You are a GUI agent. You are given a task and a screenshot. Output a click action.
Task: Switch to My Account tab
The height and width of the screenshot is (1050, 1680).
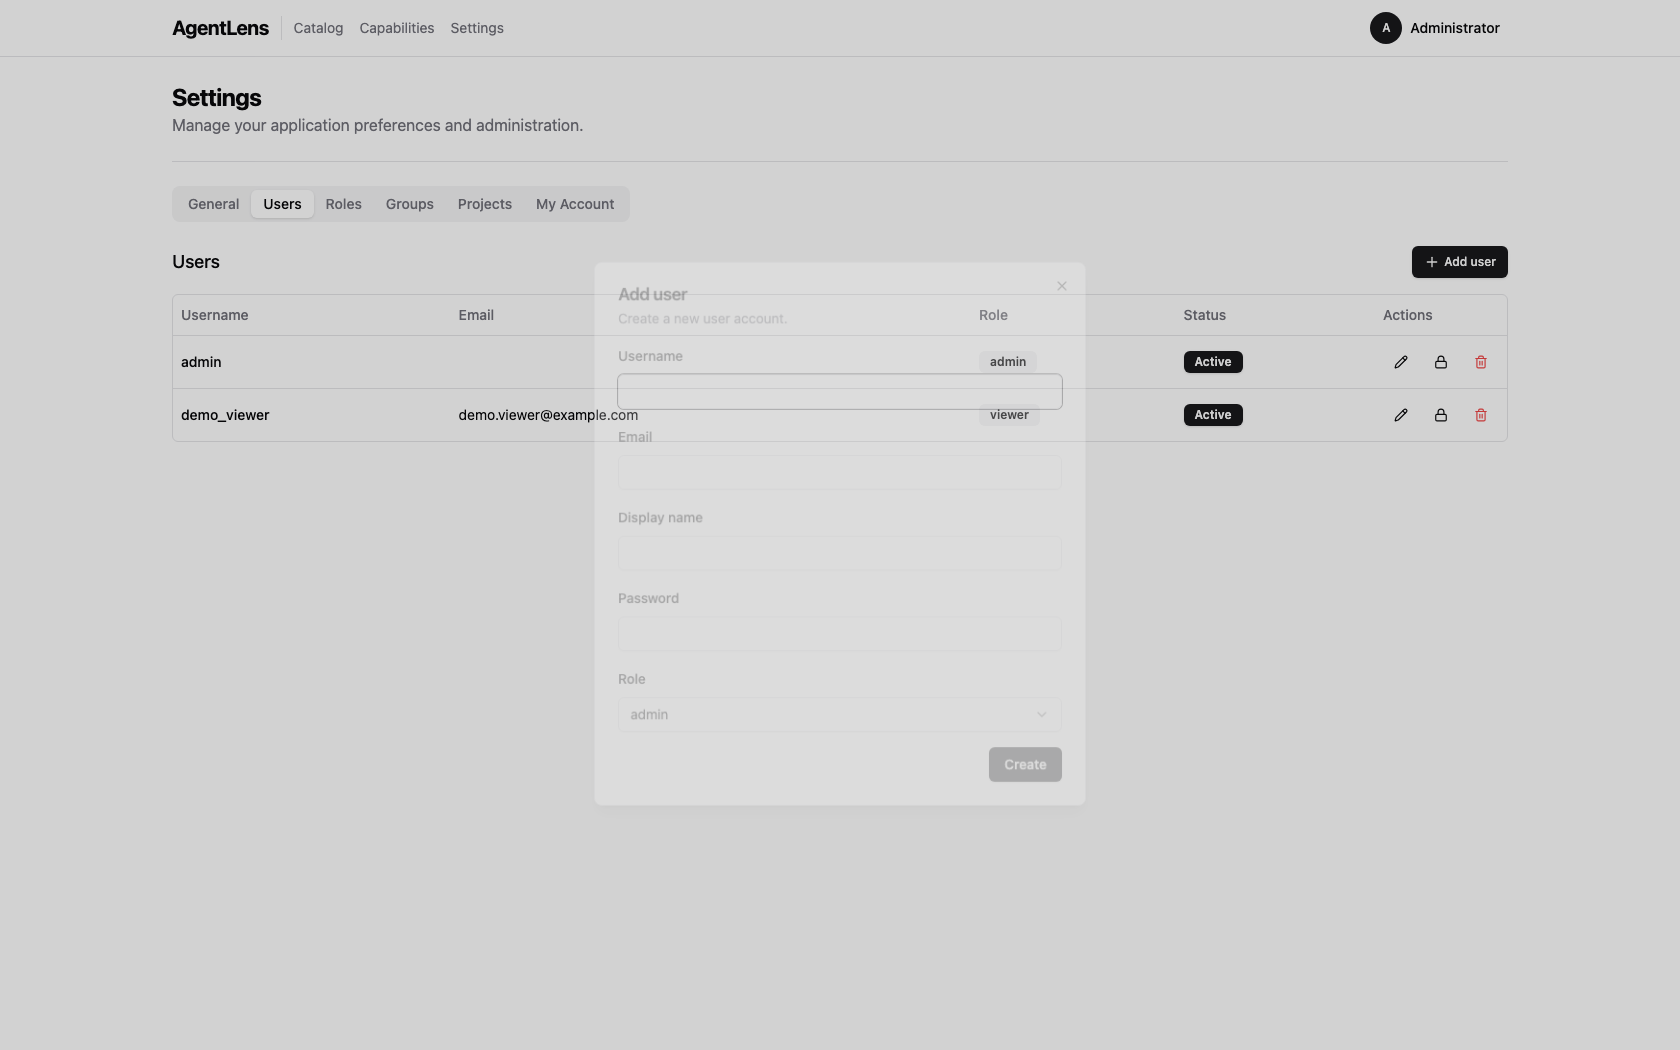point(575,204)
